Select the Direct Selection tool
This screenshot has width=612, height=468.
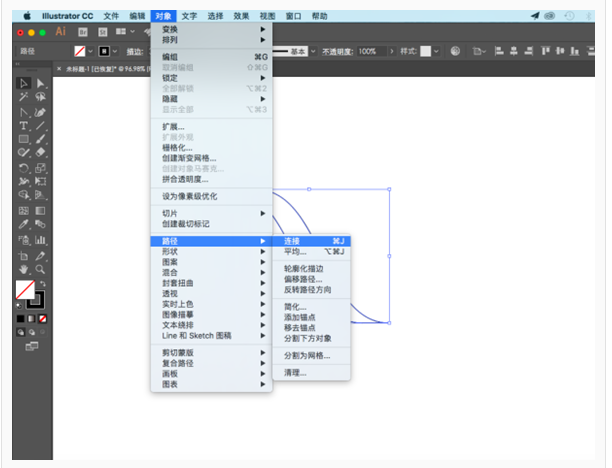click(40, 83)
